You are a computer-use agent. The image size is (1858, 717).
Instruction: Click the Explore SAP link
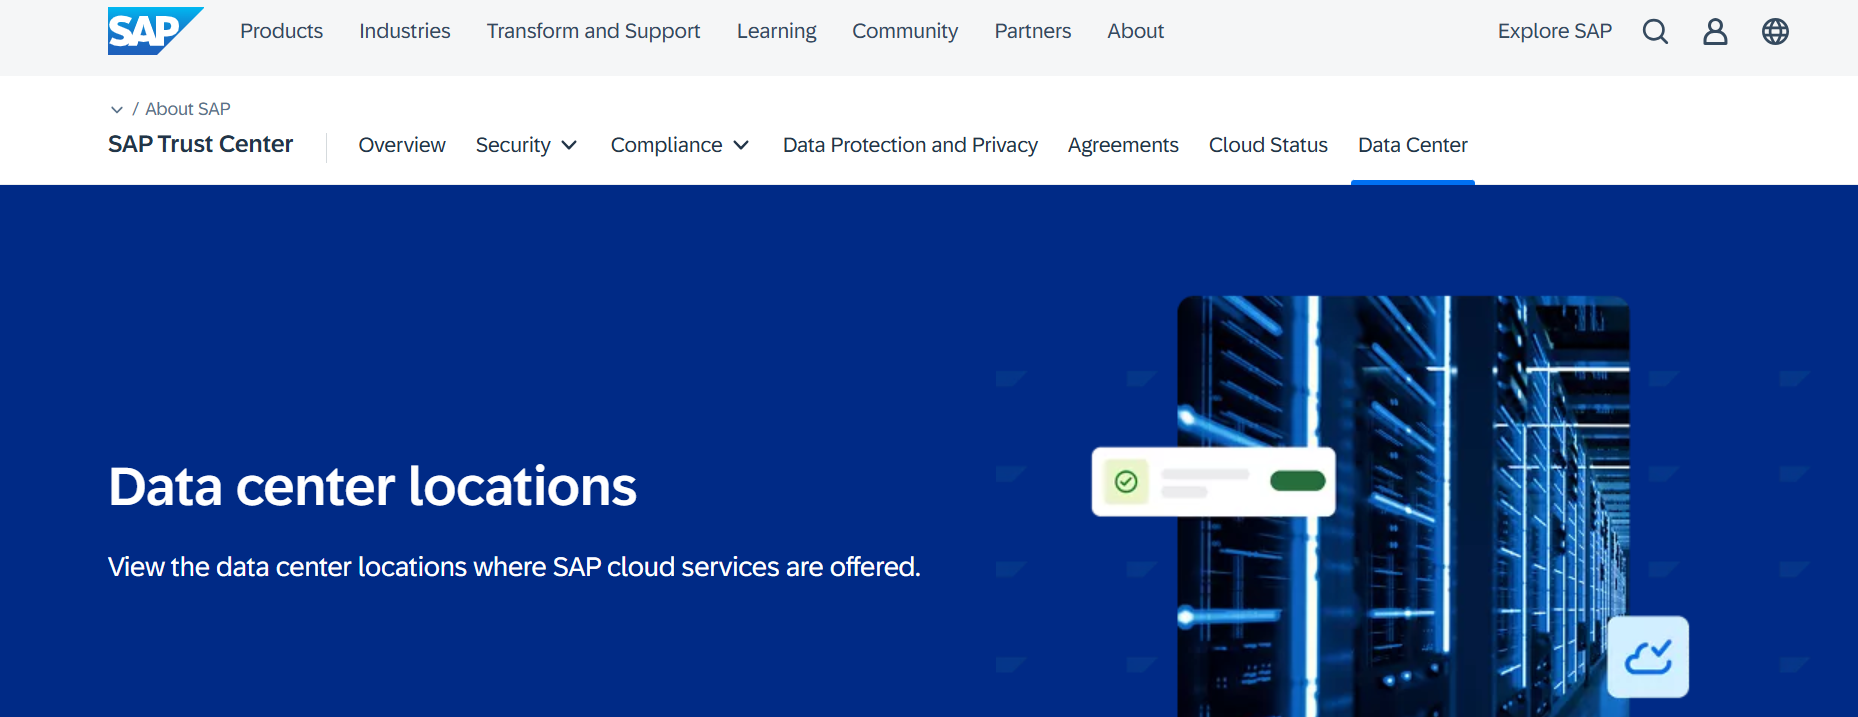[1554, 31]
